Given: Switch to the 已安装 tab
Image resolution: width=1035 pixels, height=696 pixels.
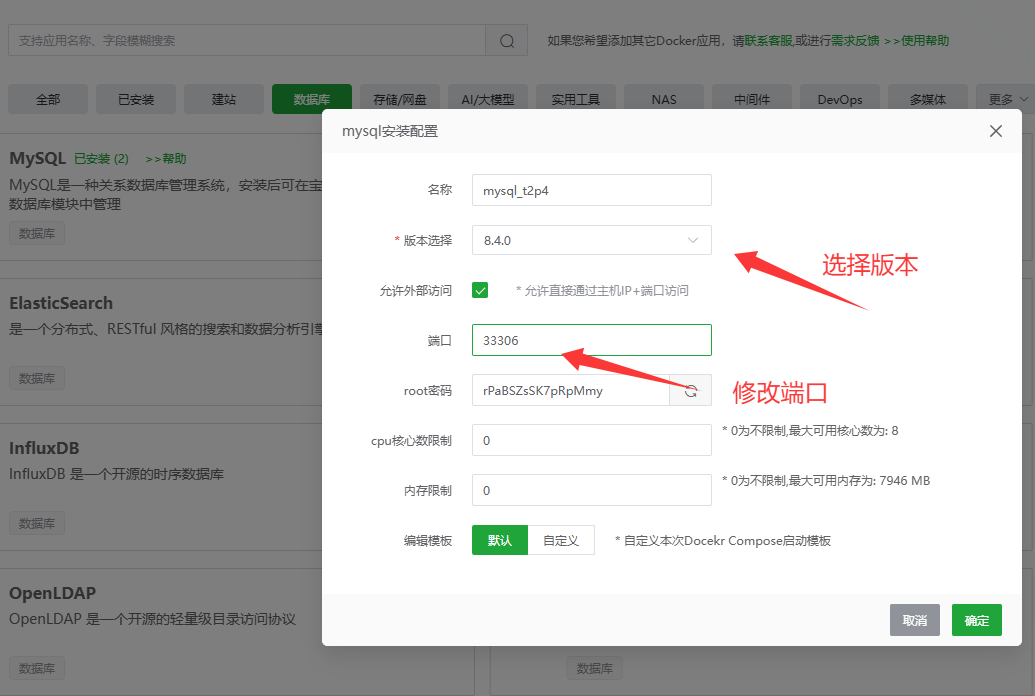Looking at the screenshot, I should click(136, 99).
